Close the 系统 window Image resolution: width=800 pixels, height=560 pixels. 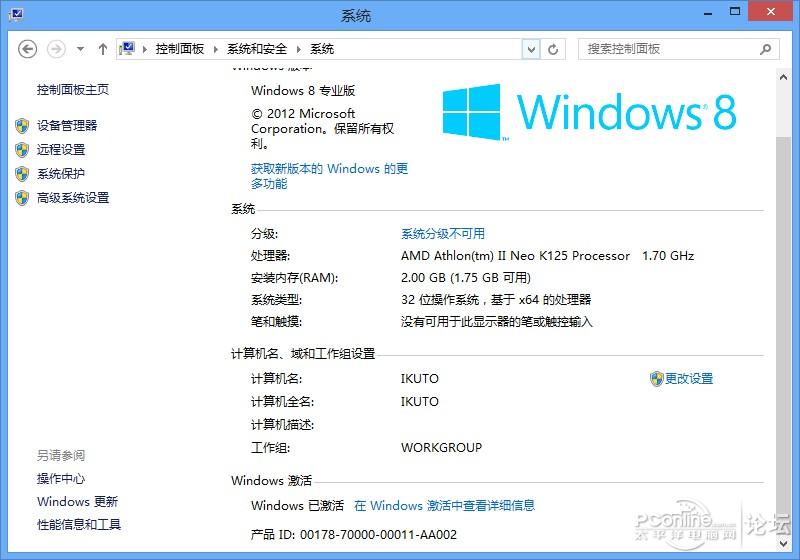(770, 11)
